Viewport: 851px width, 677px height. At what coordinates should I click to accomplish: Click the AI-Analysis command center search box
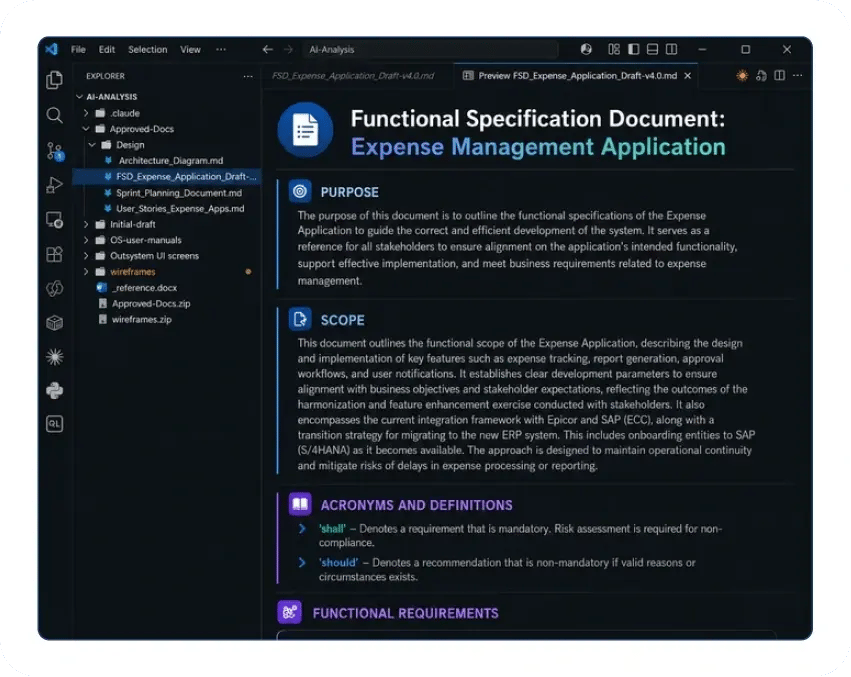tap(430, 49)
